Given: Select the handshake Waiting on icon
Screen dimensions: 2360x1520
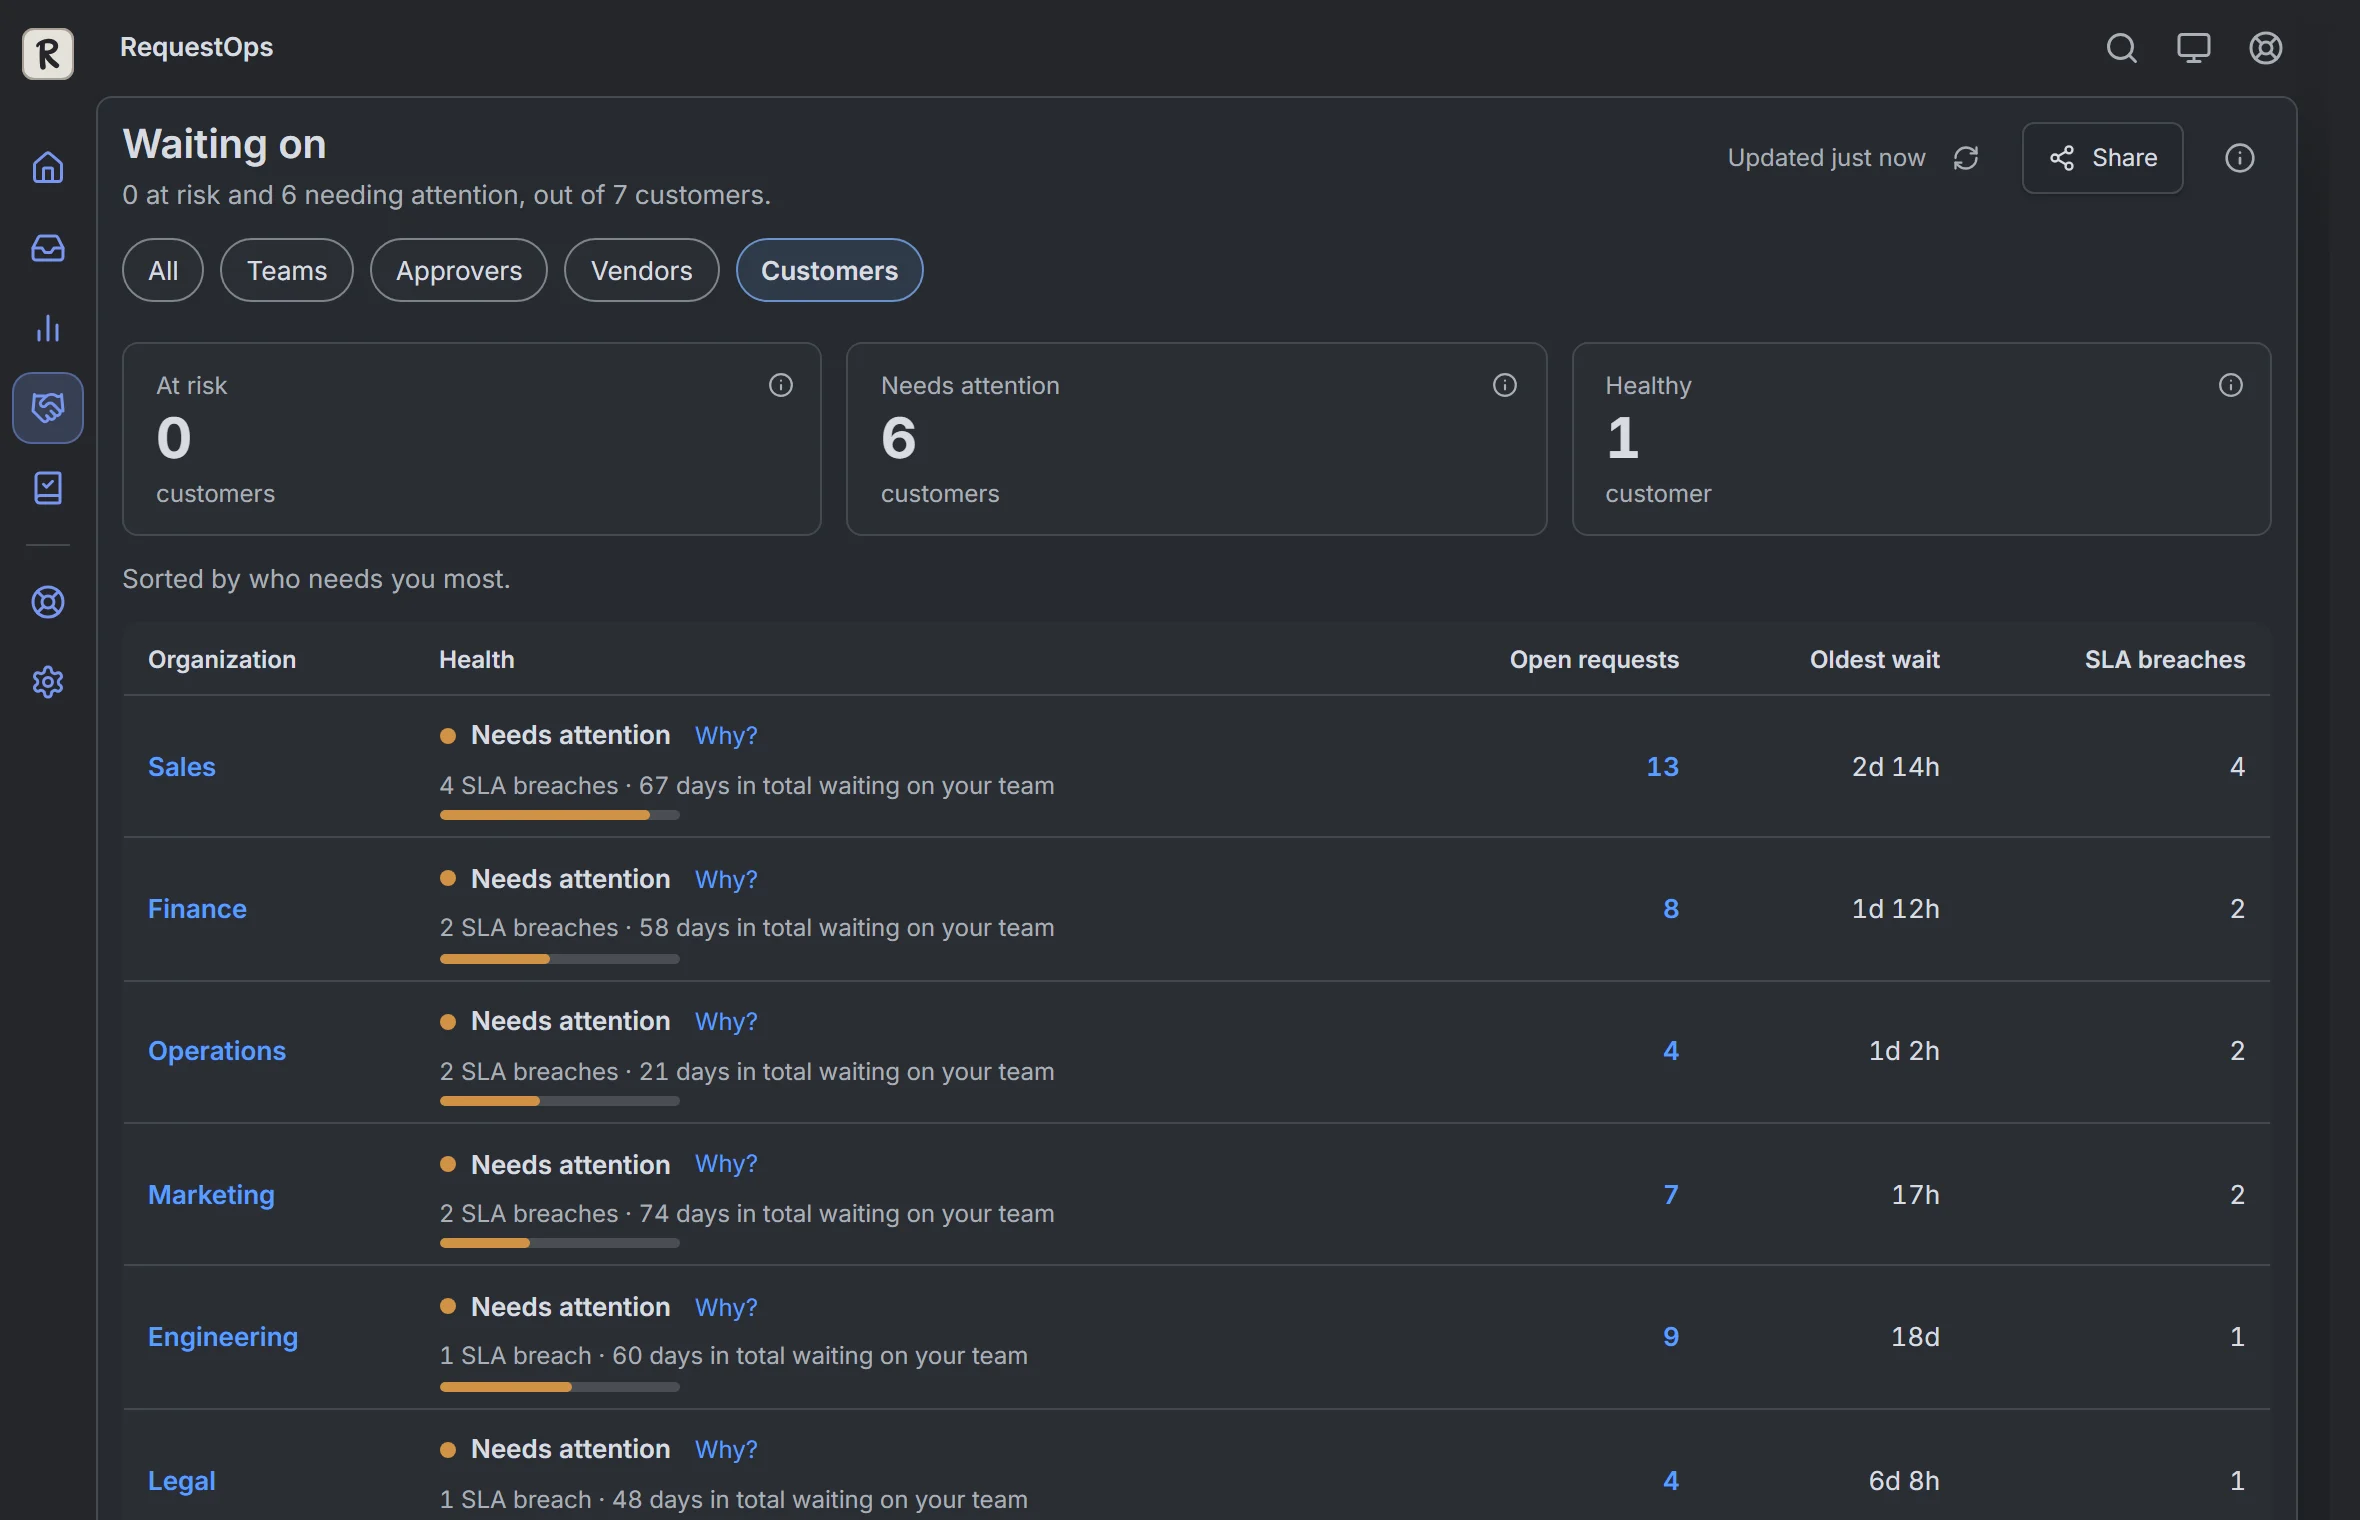Looking at the screenshot, I should [48, 407].
